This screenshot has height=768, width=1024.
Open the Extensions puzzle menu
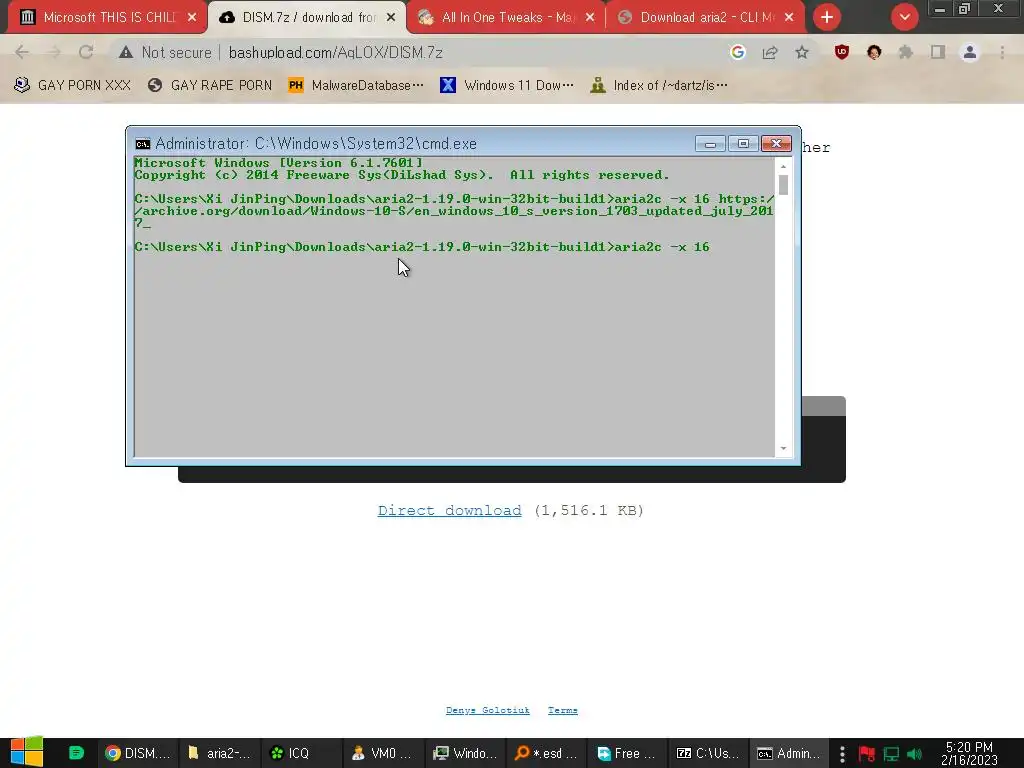[906, 52]
